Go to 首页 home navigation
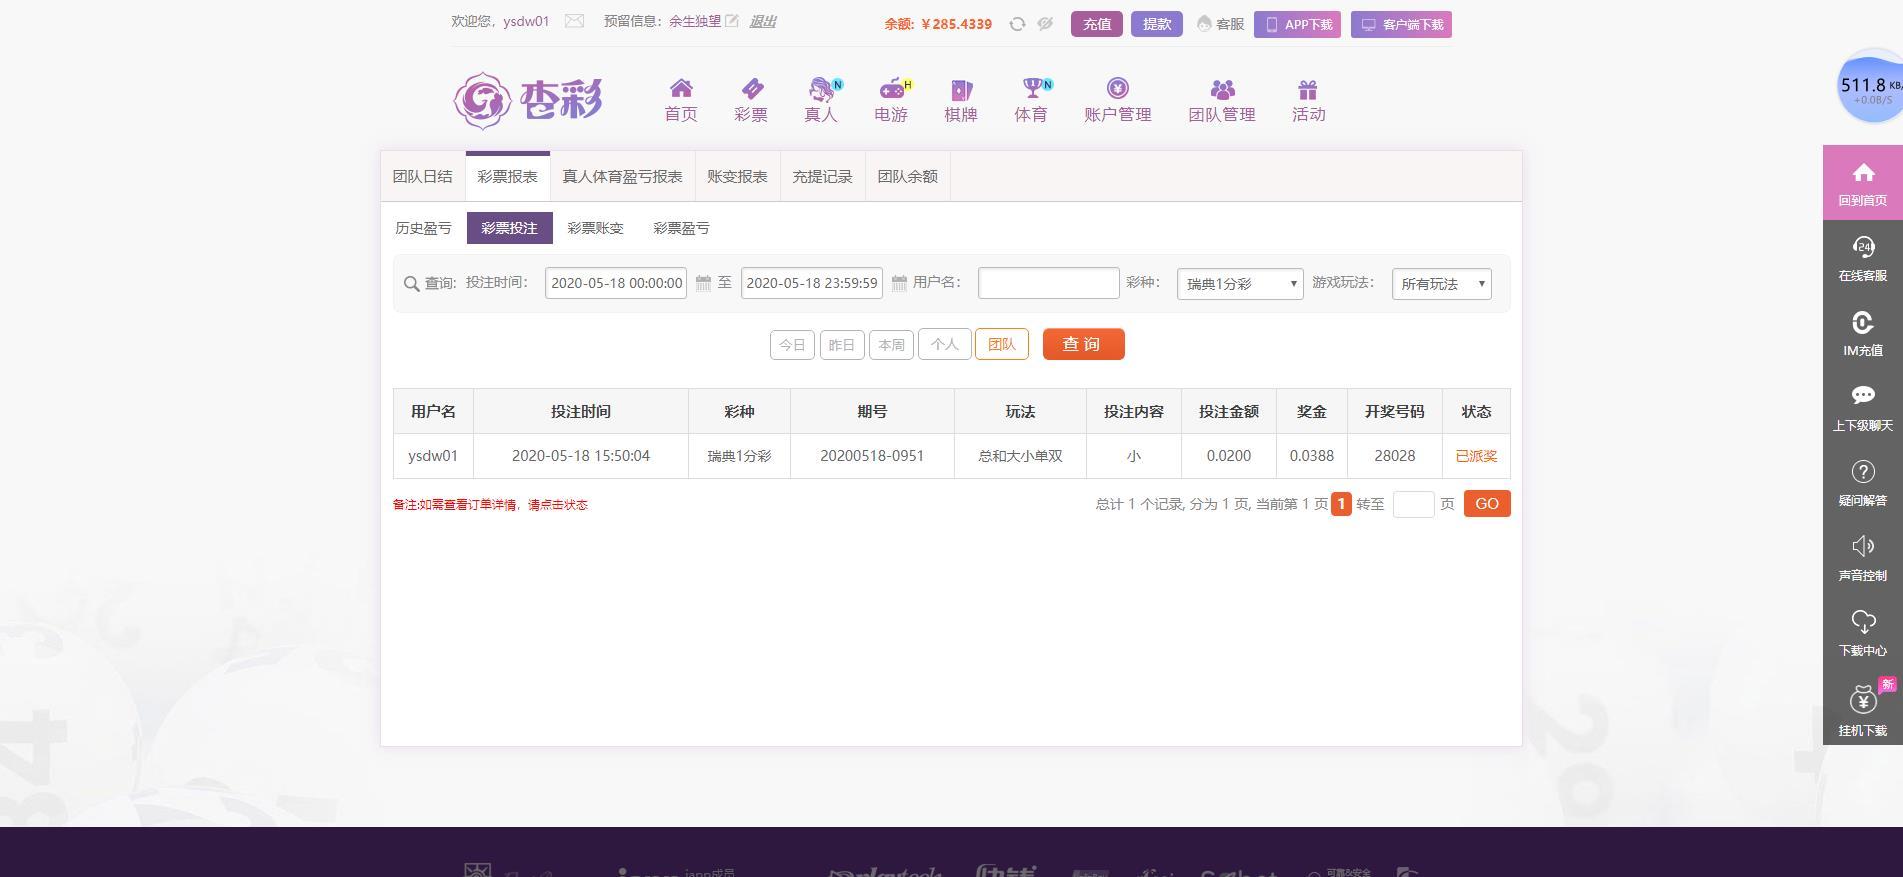Screen dimensions: 1903x877 (x=681, y=100)
